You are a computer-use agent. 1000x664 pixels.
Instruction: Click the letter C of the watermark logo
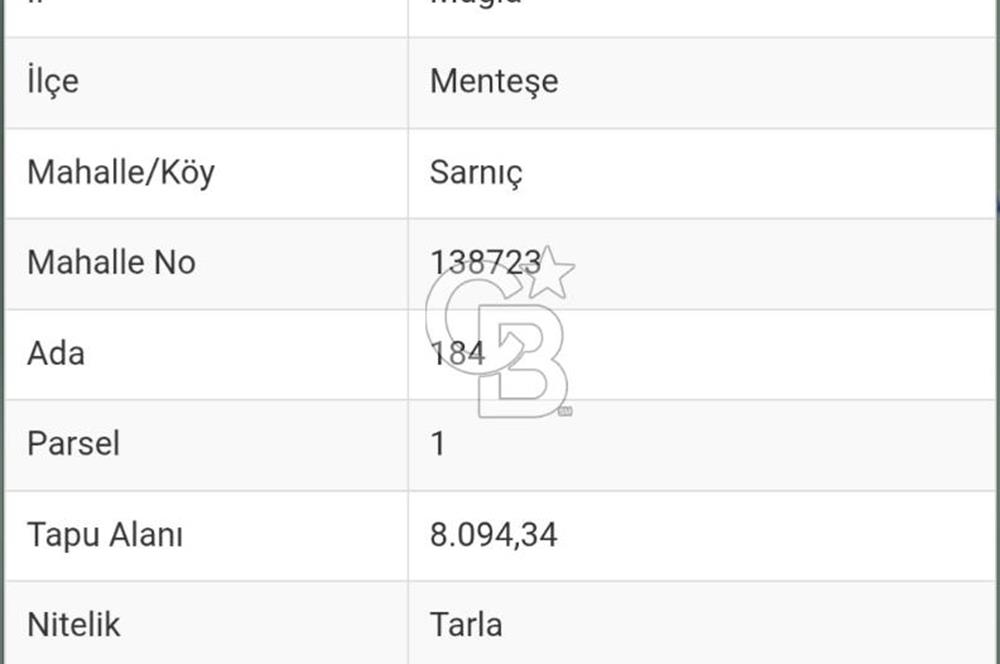click(450, 318)
